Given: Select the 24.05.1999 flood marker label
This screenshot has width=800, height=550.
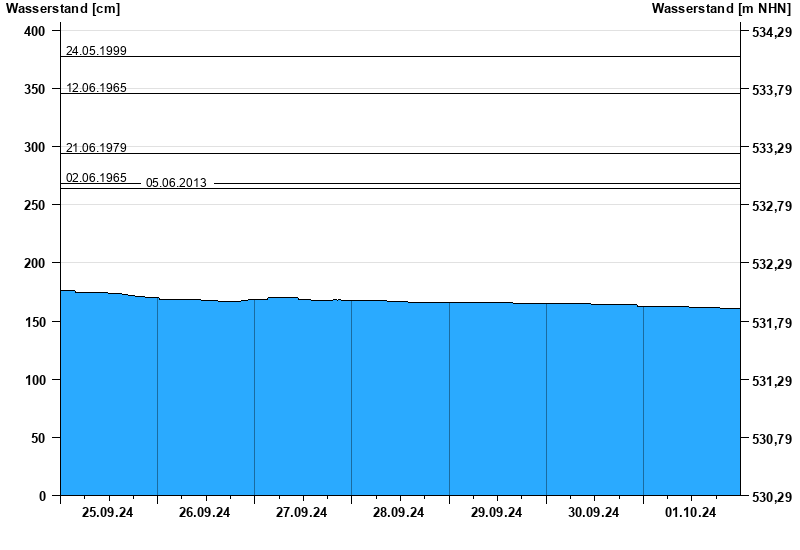Looking at the screenshot, I should pyautogui.click(x=96, y=51).
